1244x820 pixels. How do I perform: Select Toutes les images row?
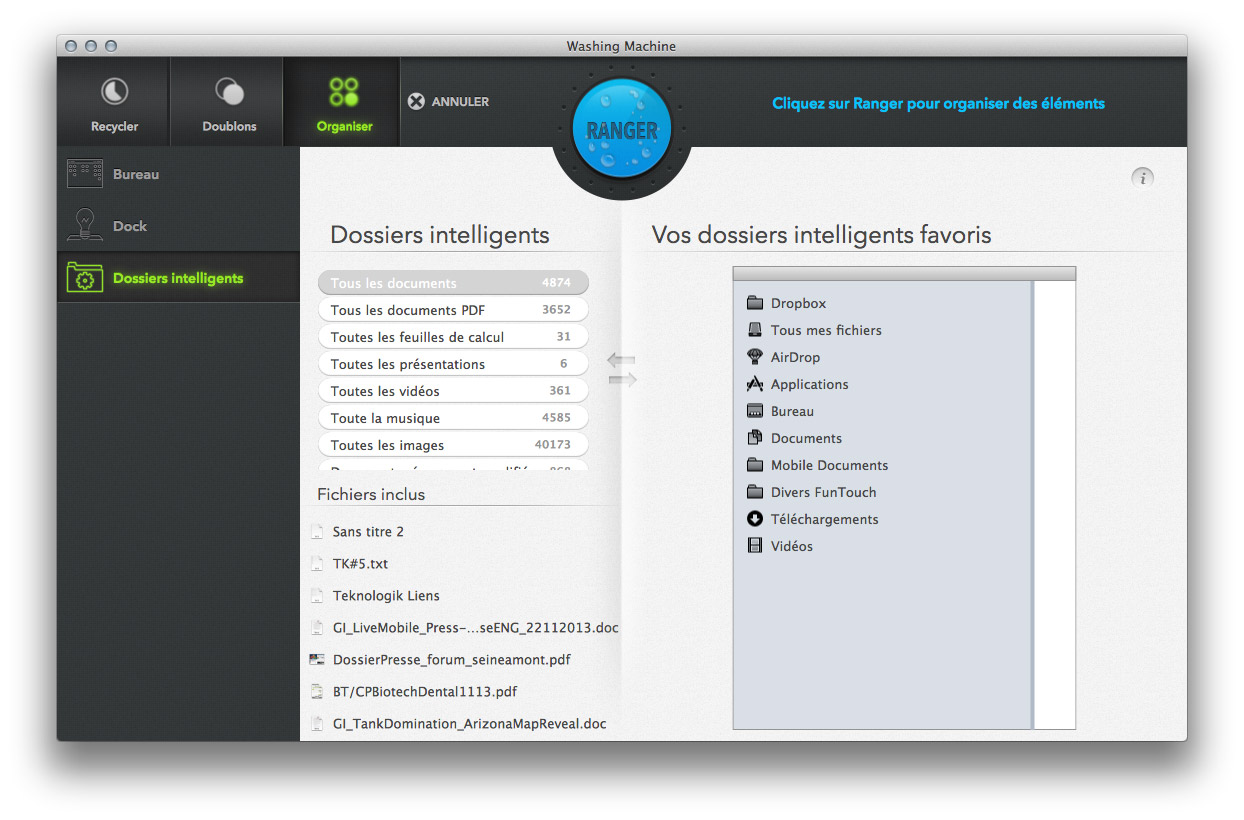(453, 445)
